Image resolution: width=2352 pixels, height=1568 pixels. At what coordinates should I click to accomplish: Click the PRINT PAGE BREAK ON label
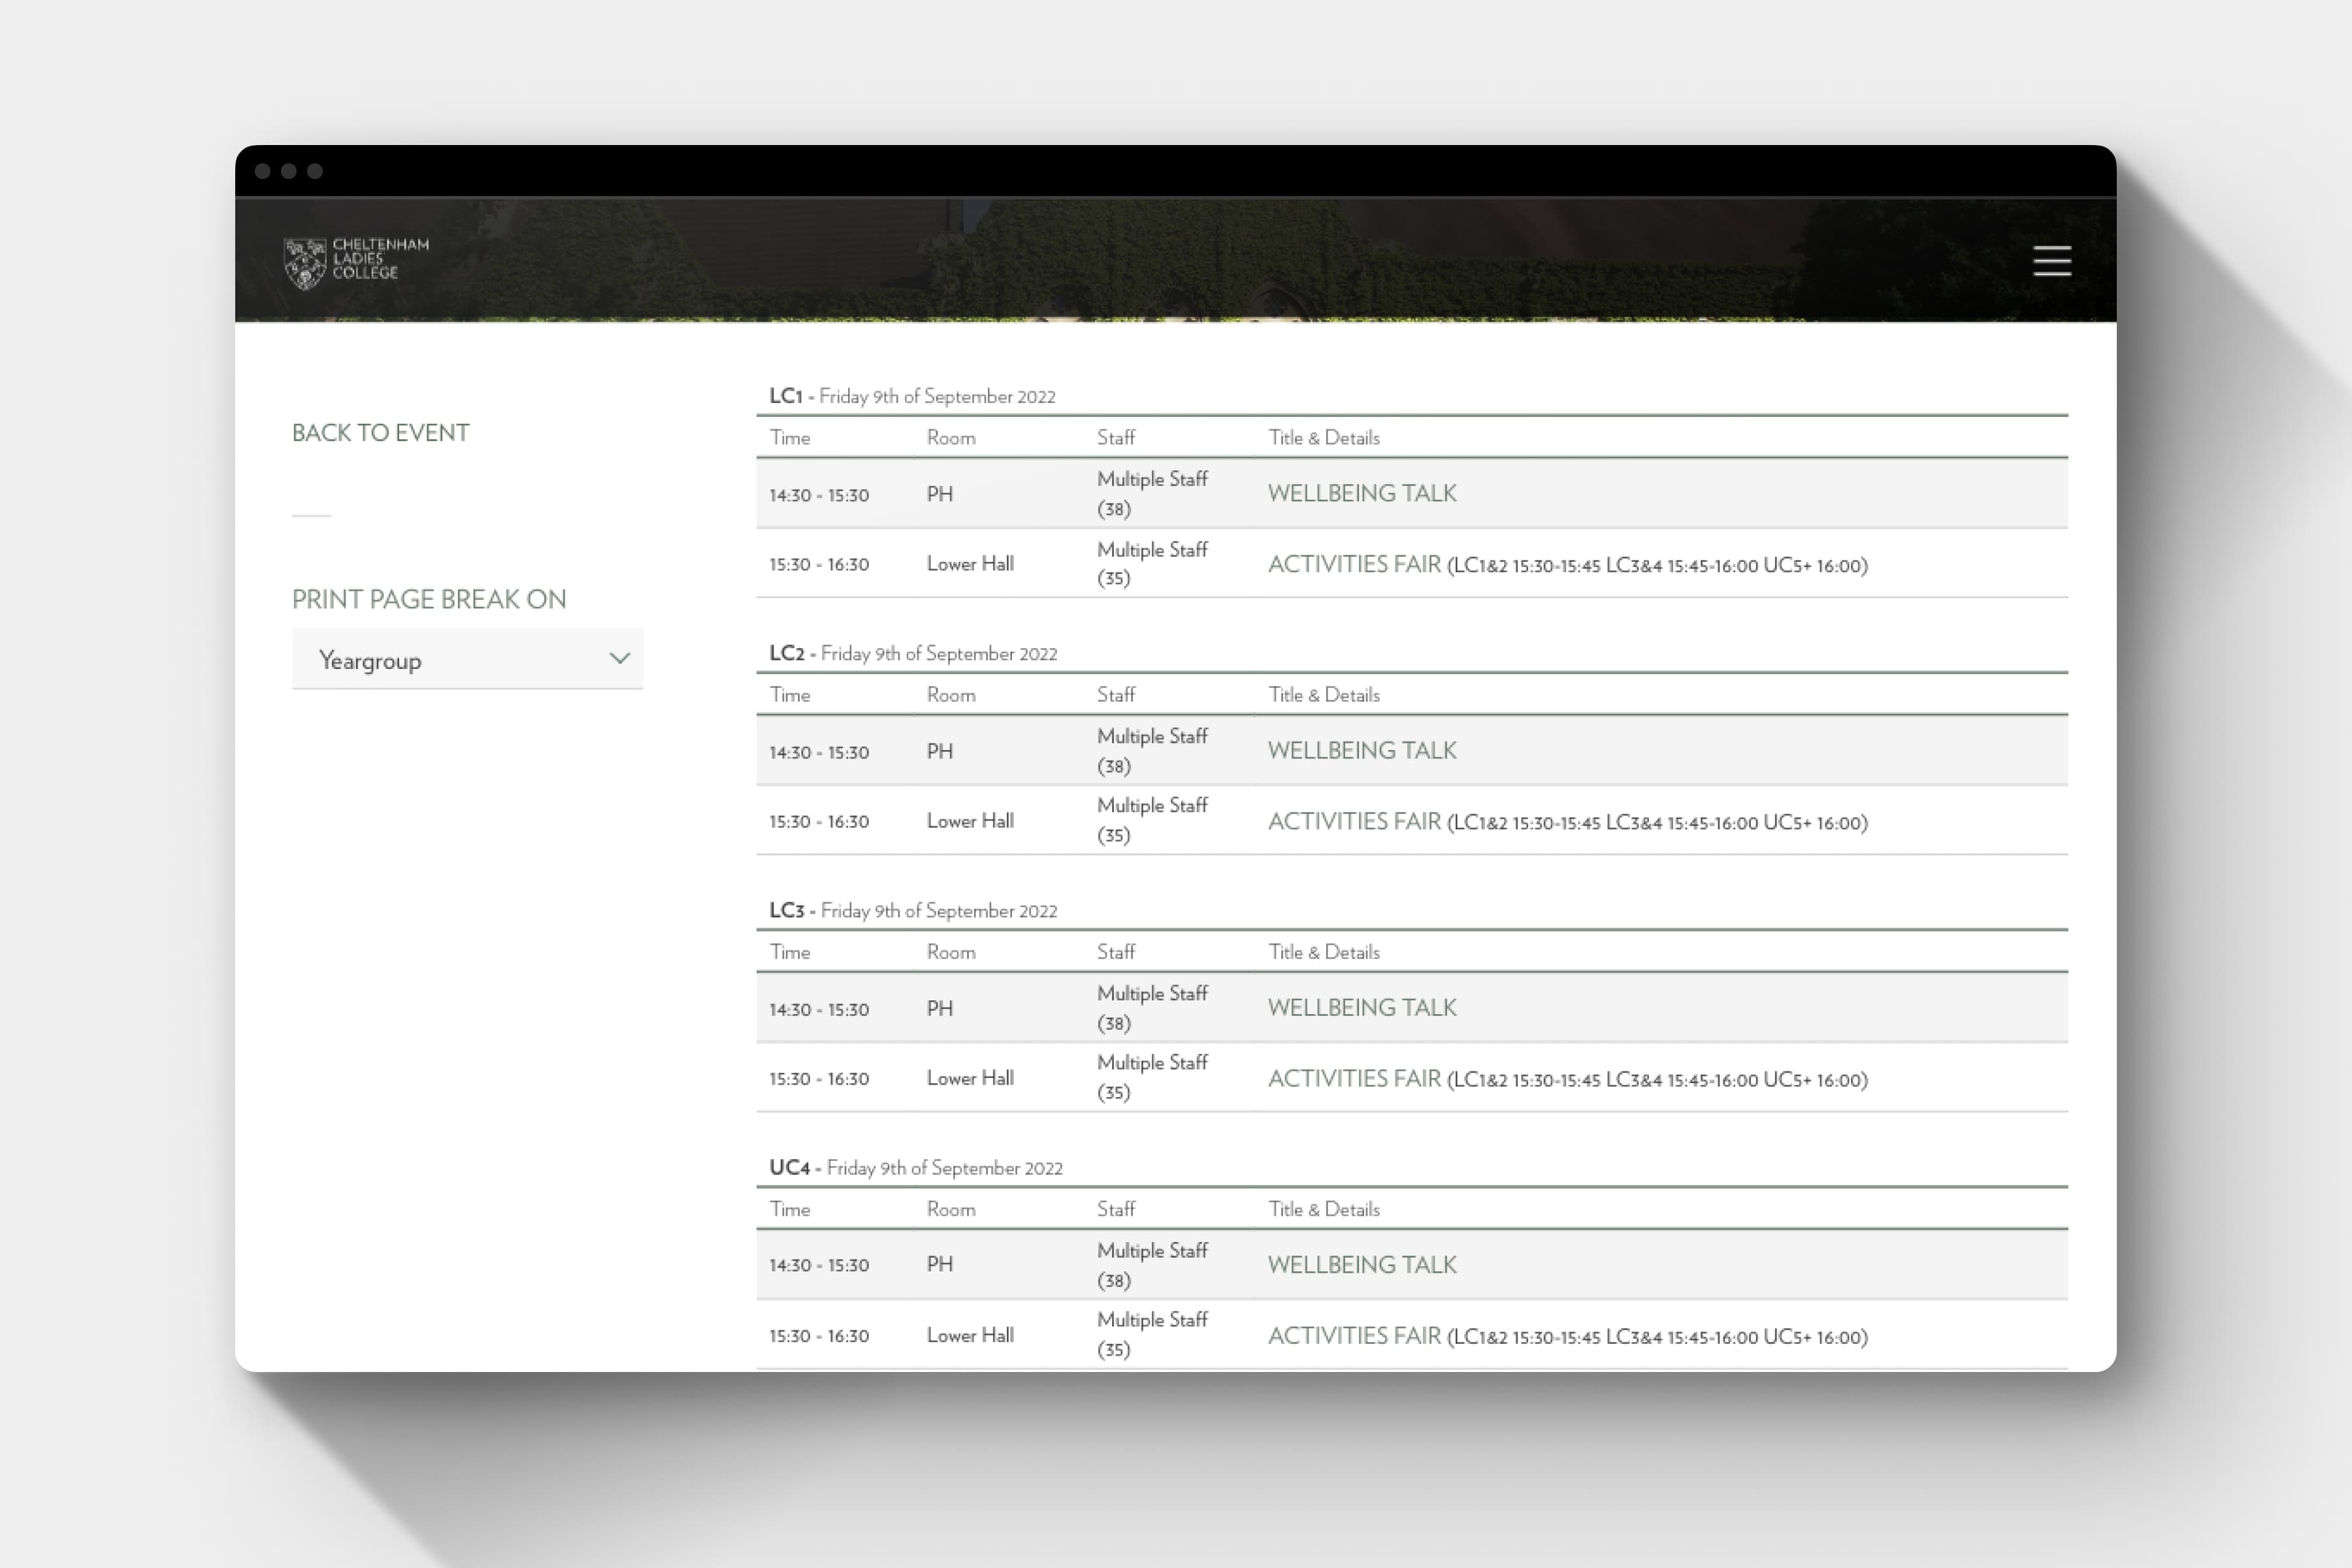(429, 599)
